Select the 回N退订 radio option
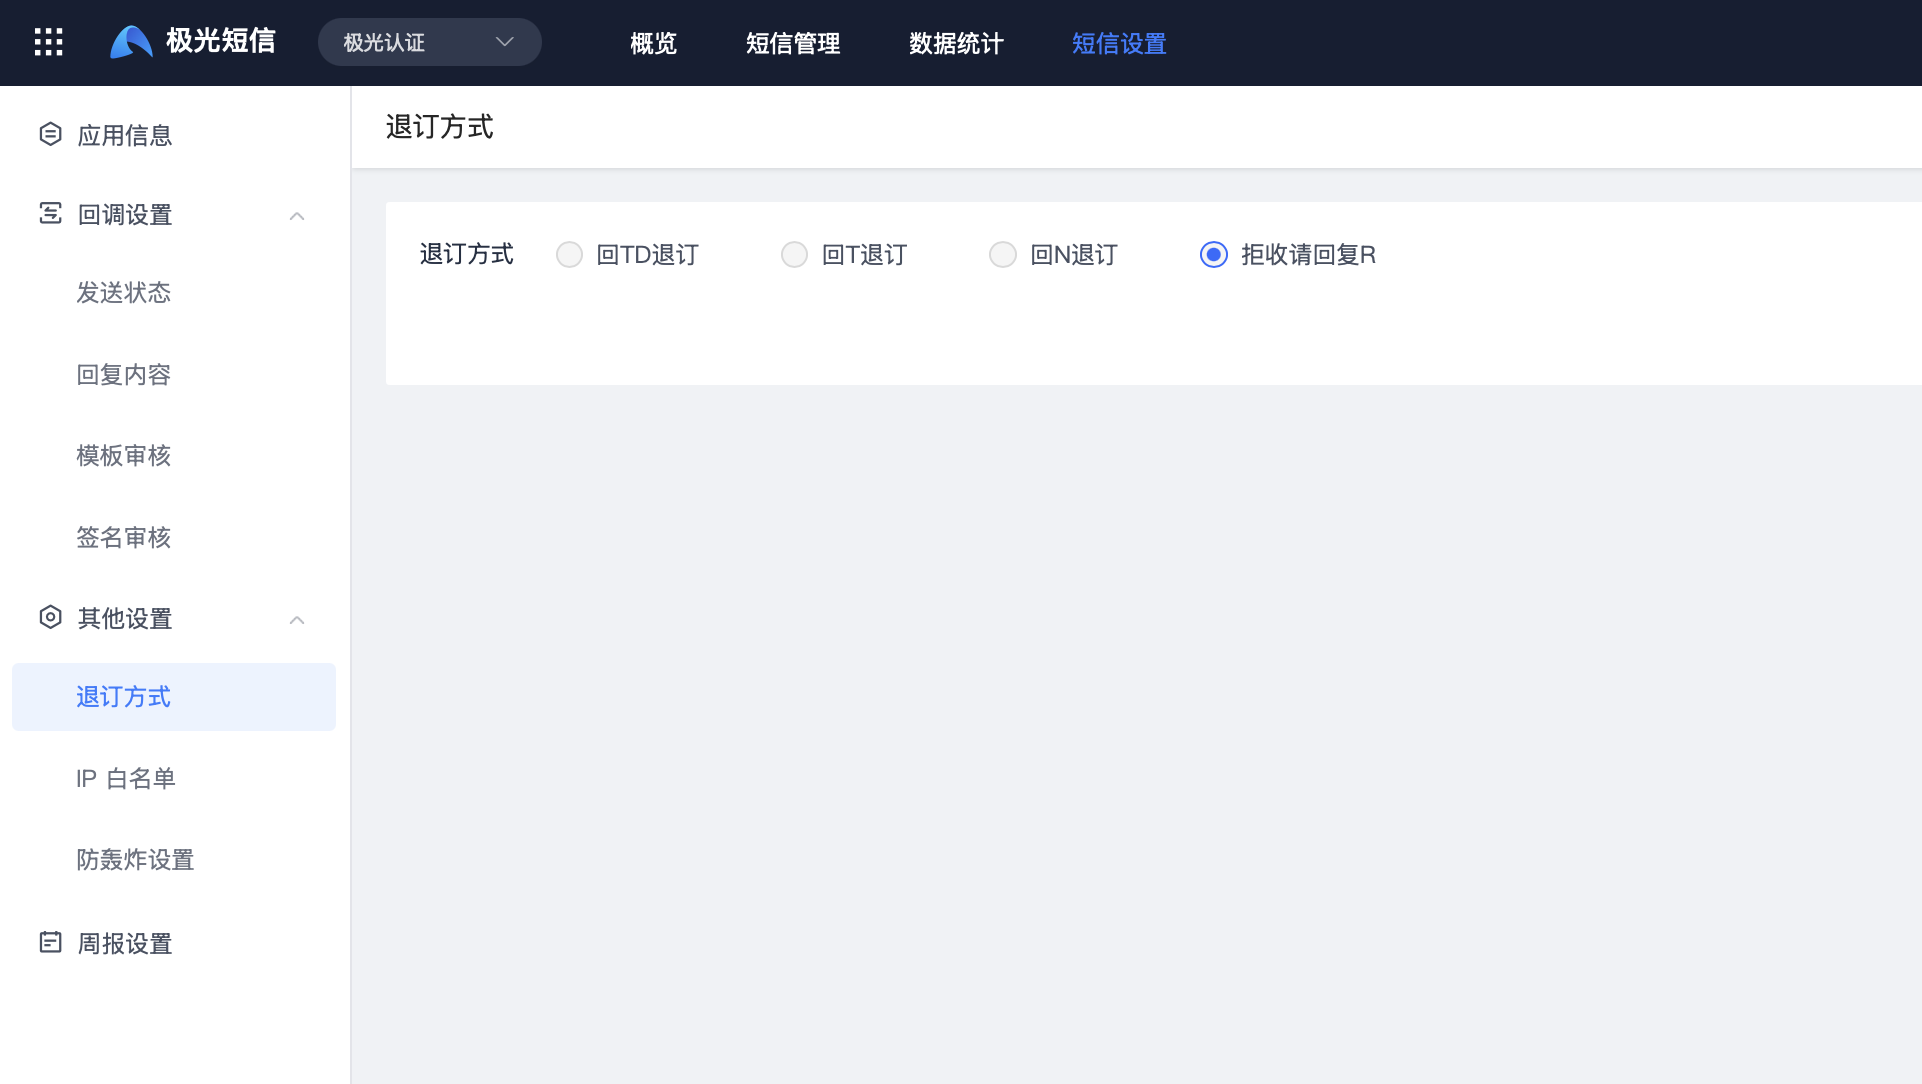 click(1002, 255)
